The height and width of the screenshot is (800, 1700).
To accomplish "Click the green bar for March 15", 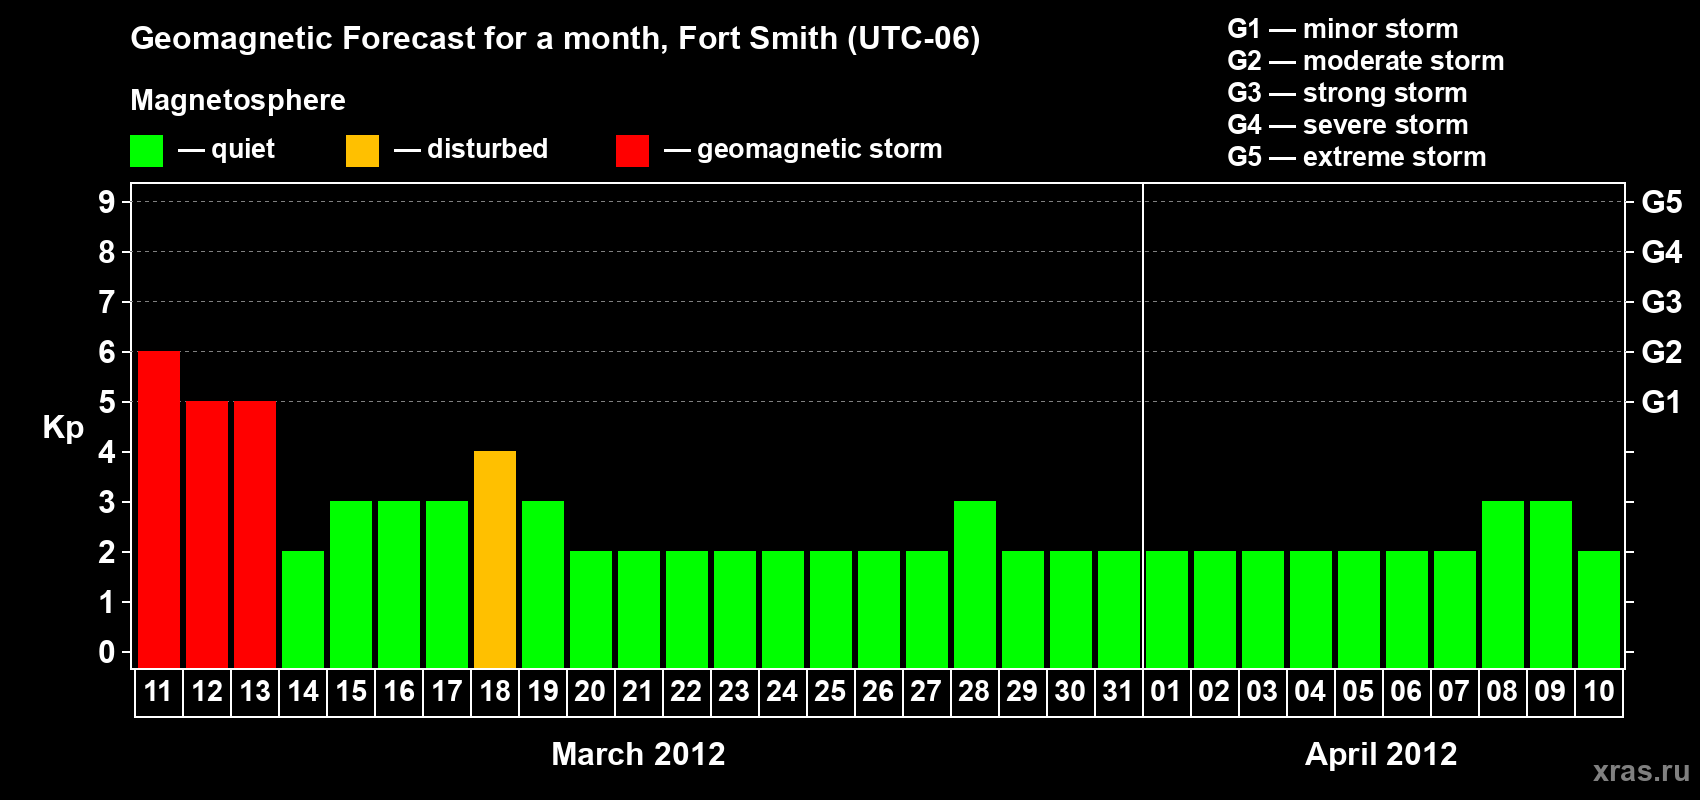I will pos(351,584).
